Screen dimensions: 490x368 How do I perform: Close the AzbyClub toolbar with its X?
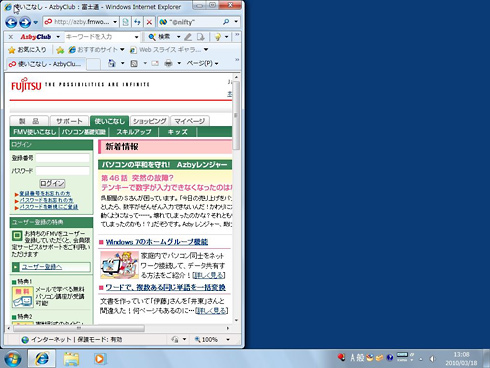tap(11, 37)
